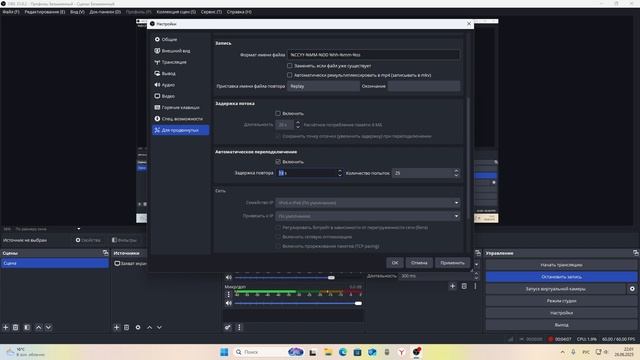The width and height of the screenshot is (640, 360).
Task: Open the Help (Справка) menu
Action: coord(239,12)
